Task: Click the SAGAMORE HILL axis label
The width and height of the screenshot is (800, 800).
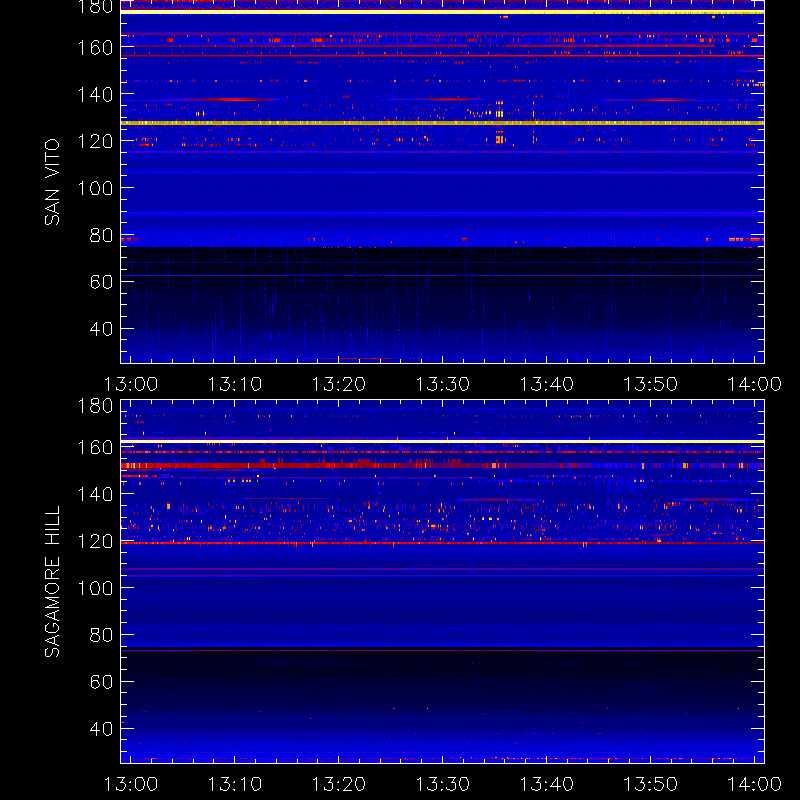Action: [52, 582]
